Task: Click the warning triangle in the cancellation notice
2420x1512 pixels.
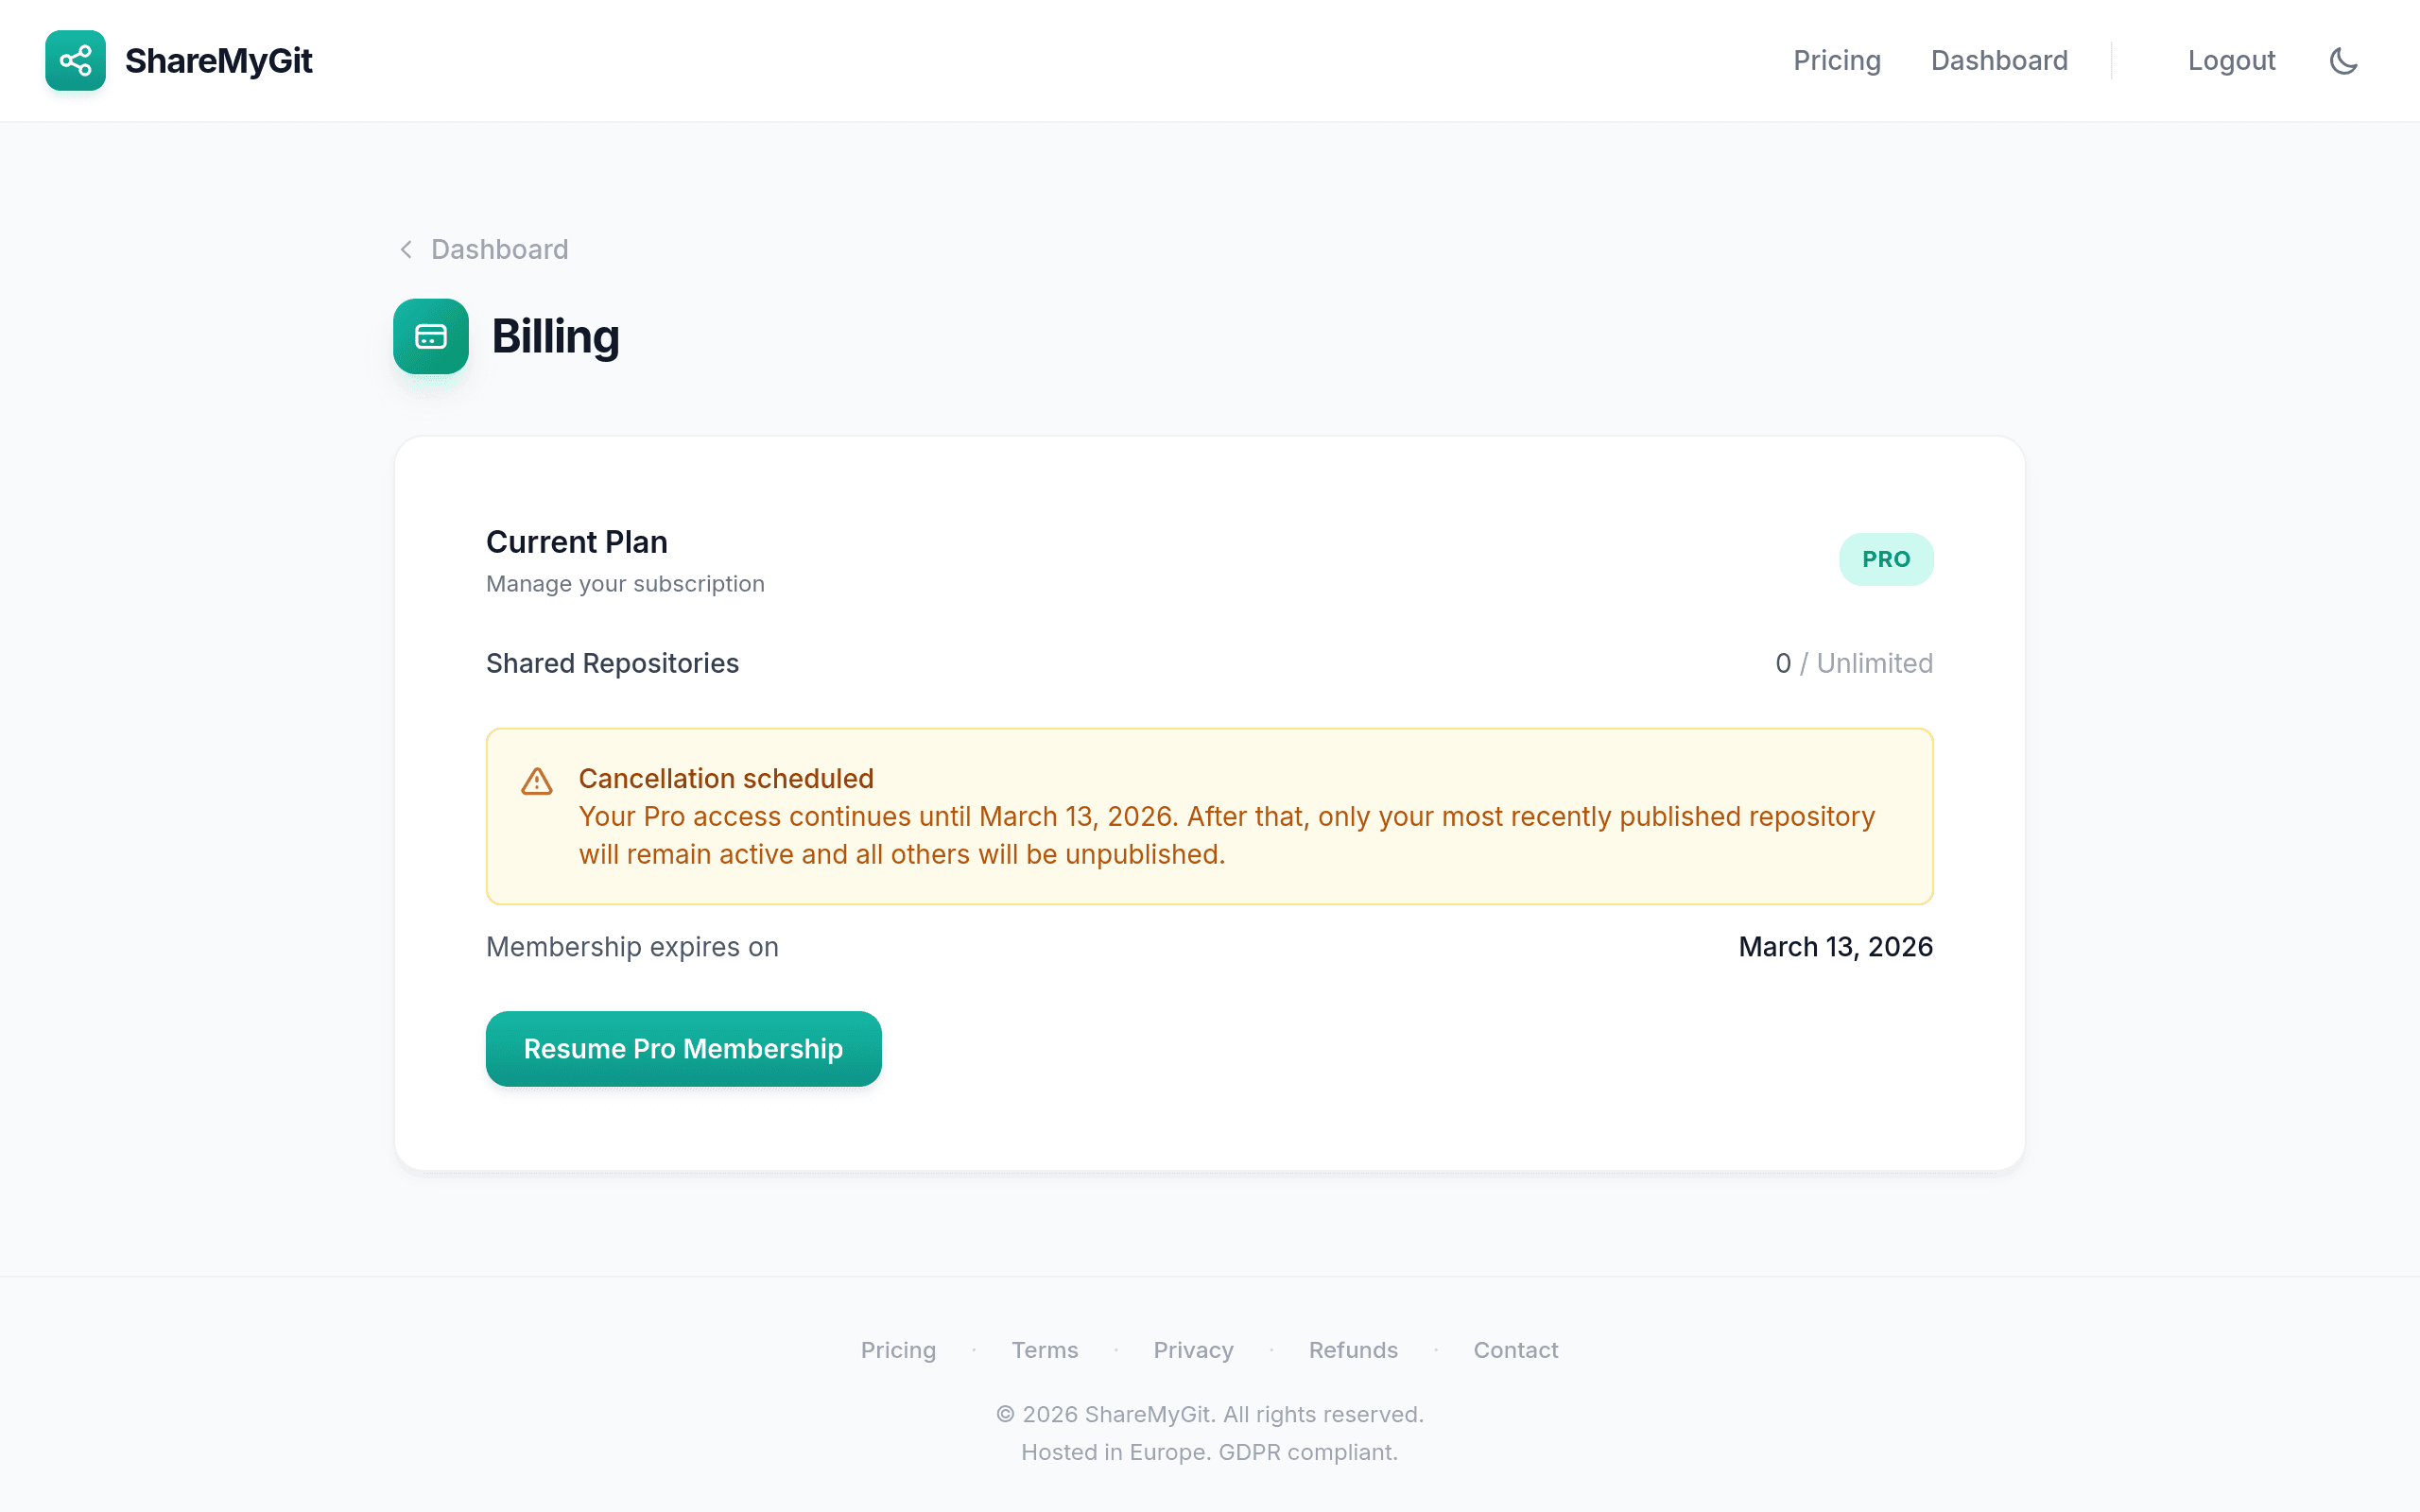Action: click(537, 781)
